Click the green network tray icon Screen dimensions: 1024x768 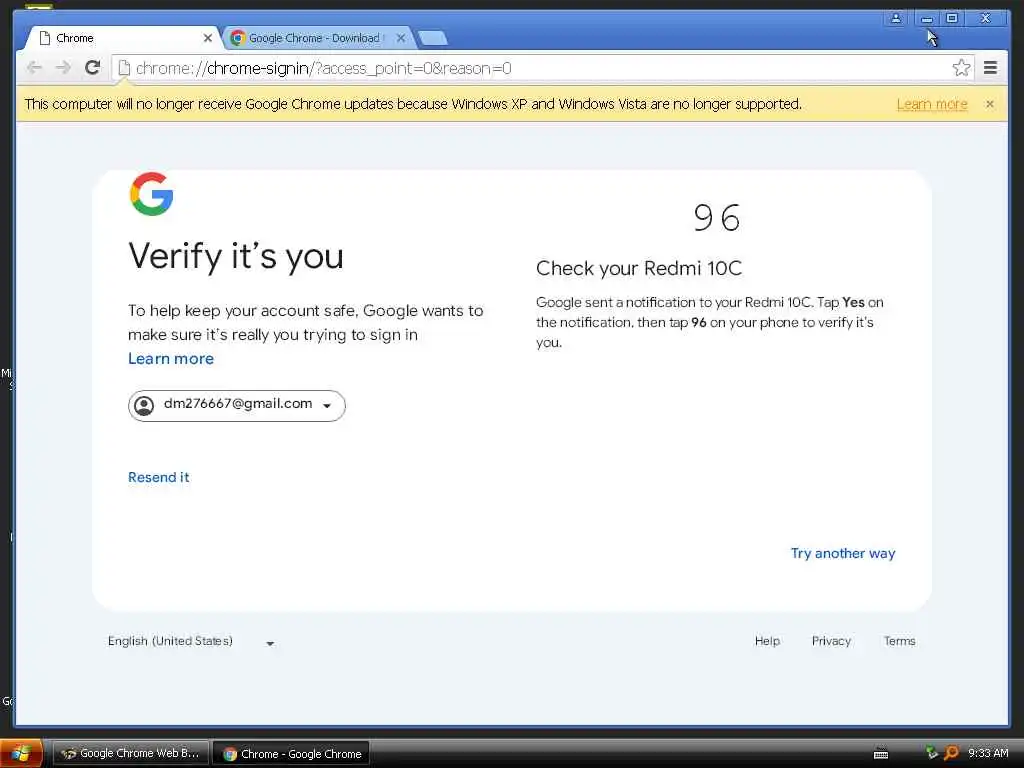(x=932, y=753)
